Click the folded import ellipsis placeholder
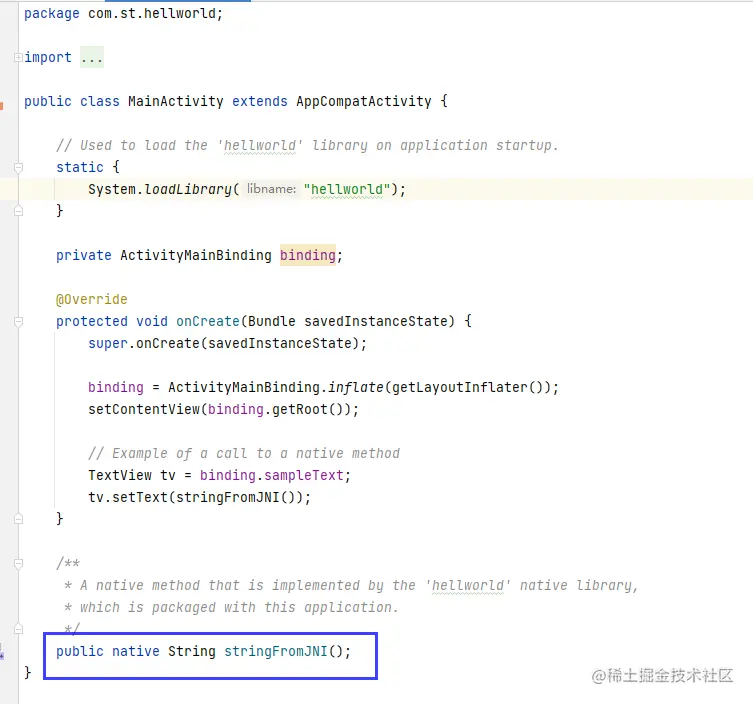This screenshot has height=704, width=753. (x=92, y=58)
